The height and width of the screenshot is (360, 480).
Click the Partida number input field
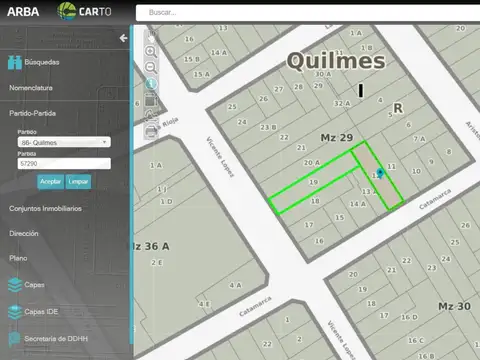tap(64, 164)
